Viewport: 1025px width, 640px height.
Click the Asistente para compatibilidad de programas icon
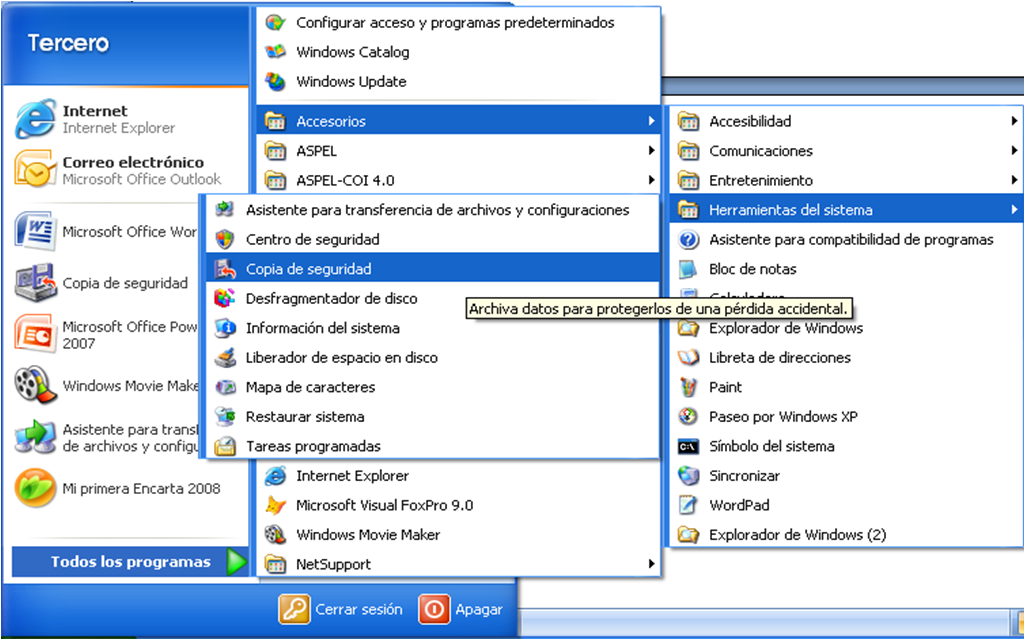[688, 239]
